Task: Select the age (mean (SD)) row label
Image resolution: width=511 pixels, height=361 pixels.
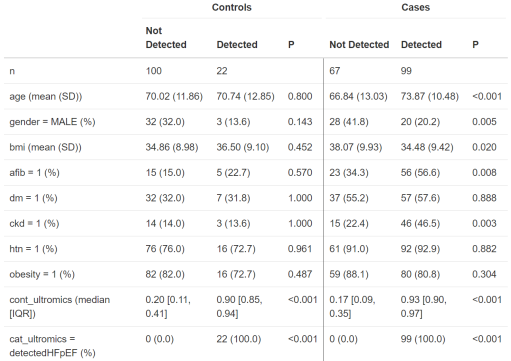Action: tap(46, 97)
